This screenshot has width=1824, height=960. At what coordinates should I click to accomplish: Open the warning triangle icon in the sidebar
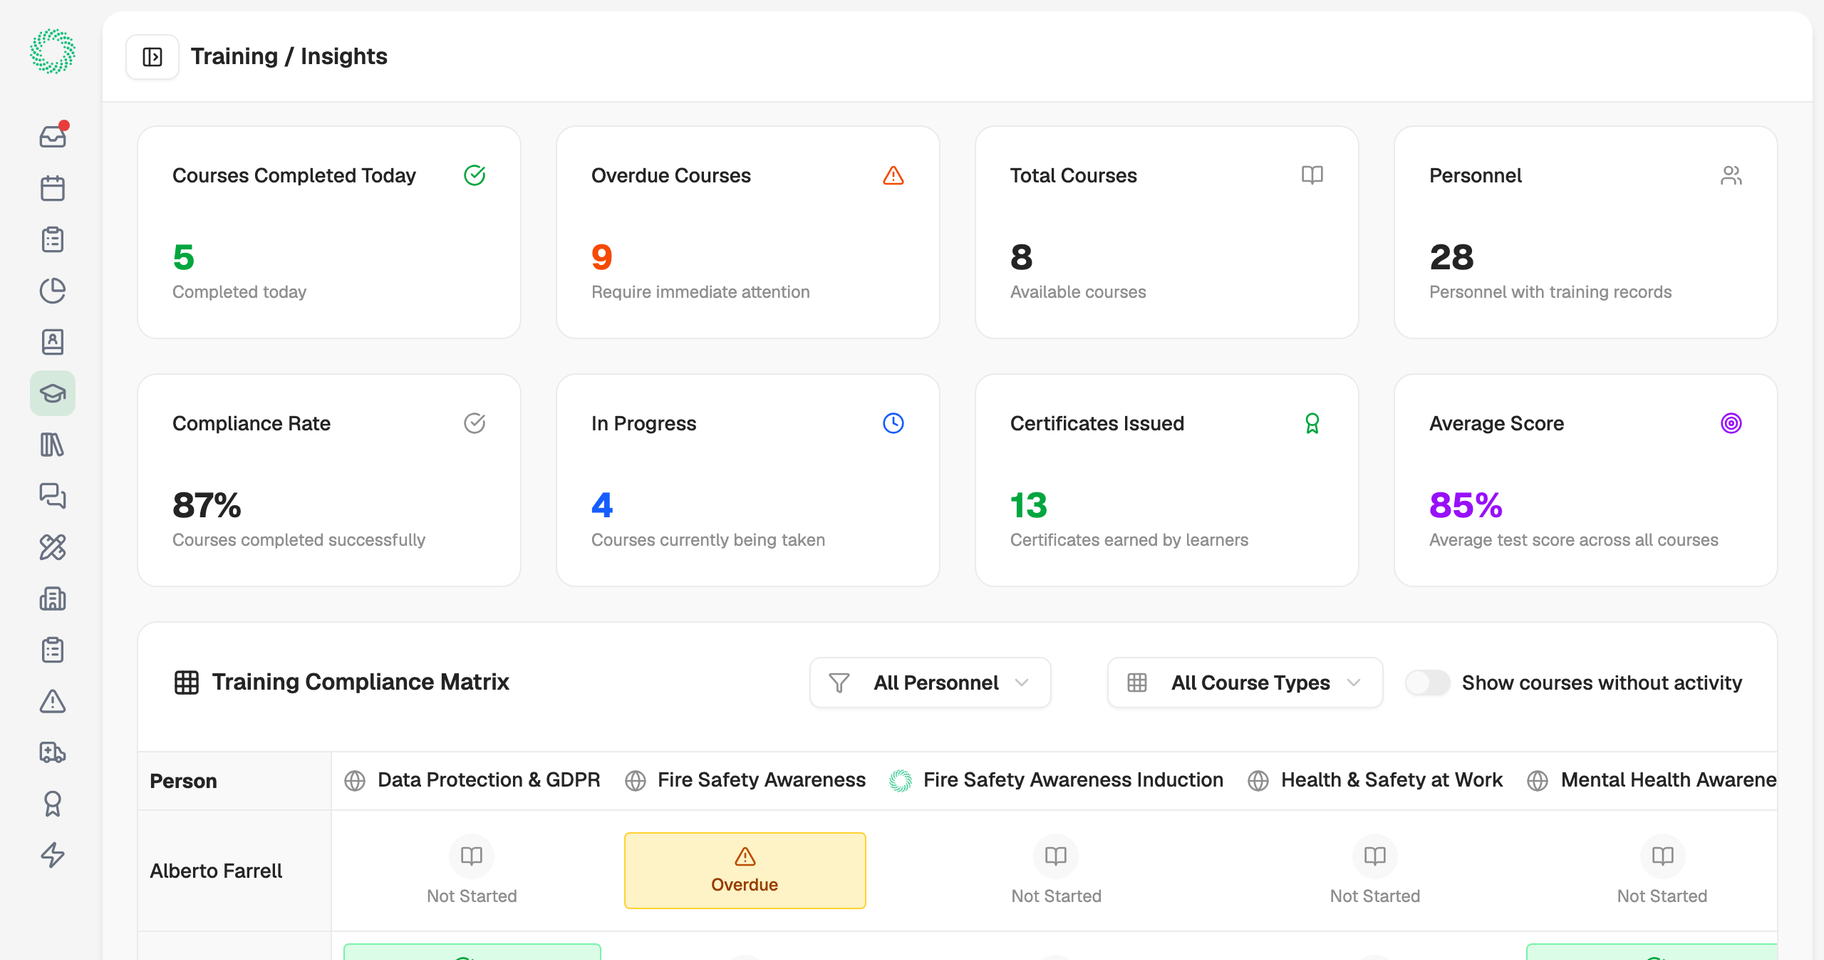click(x=53, y=701)
